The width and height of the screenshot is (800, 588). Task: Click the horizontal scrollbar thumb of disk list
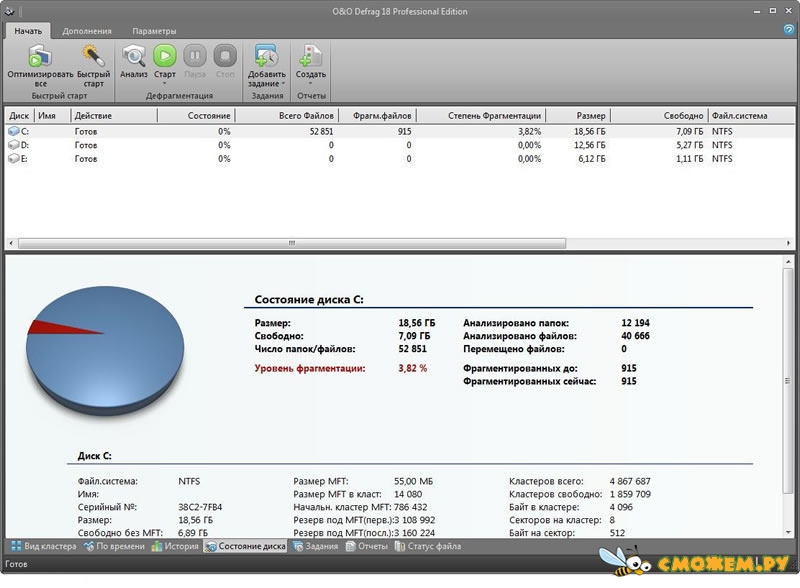click(x=292, y=243)
